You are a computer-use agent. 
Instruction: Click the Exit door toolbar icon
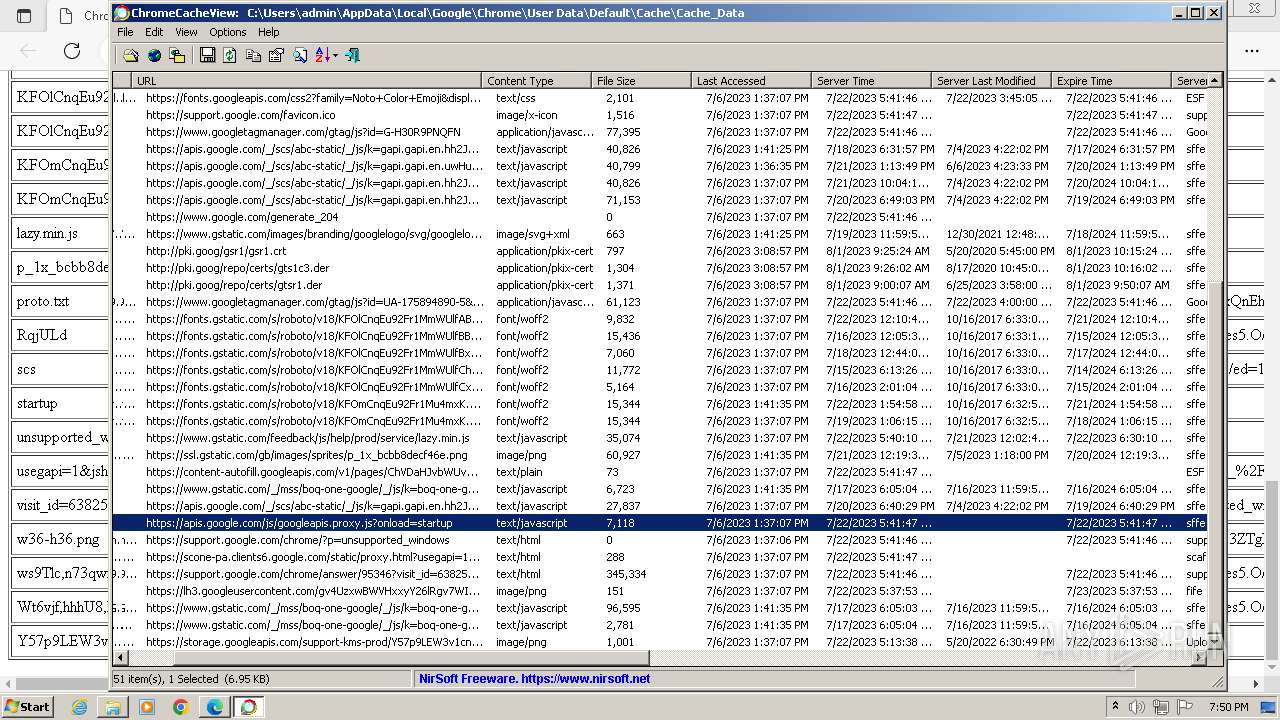352,56
